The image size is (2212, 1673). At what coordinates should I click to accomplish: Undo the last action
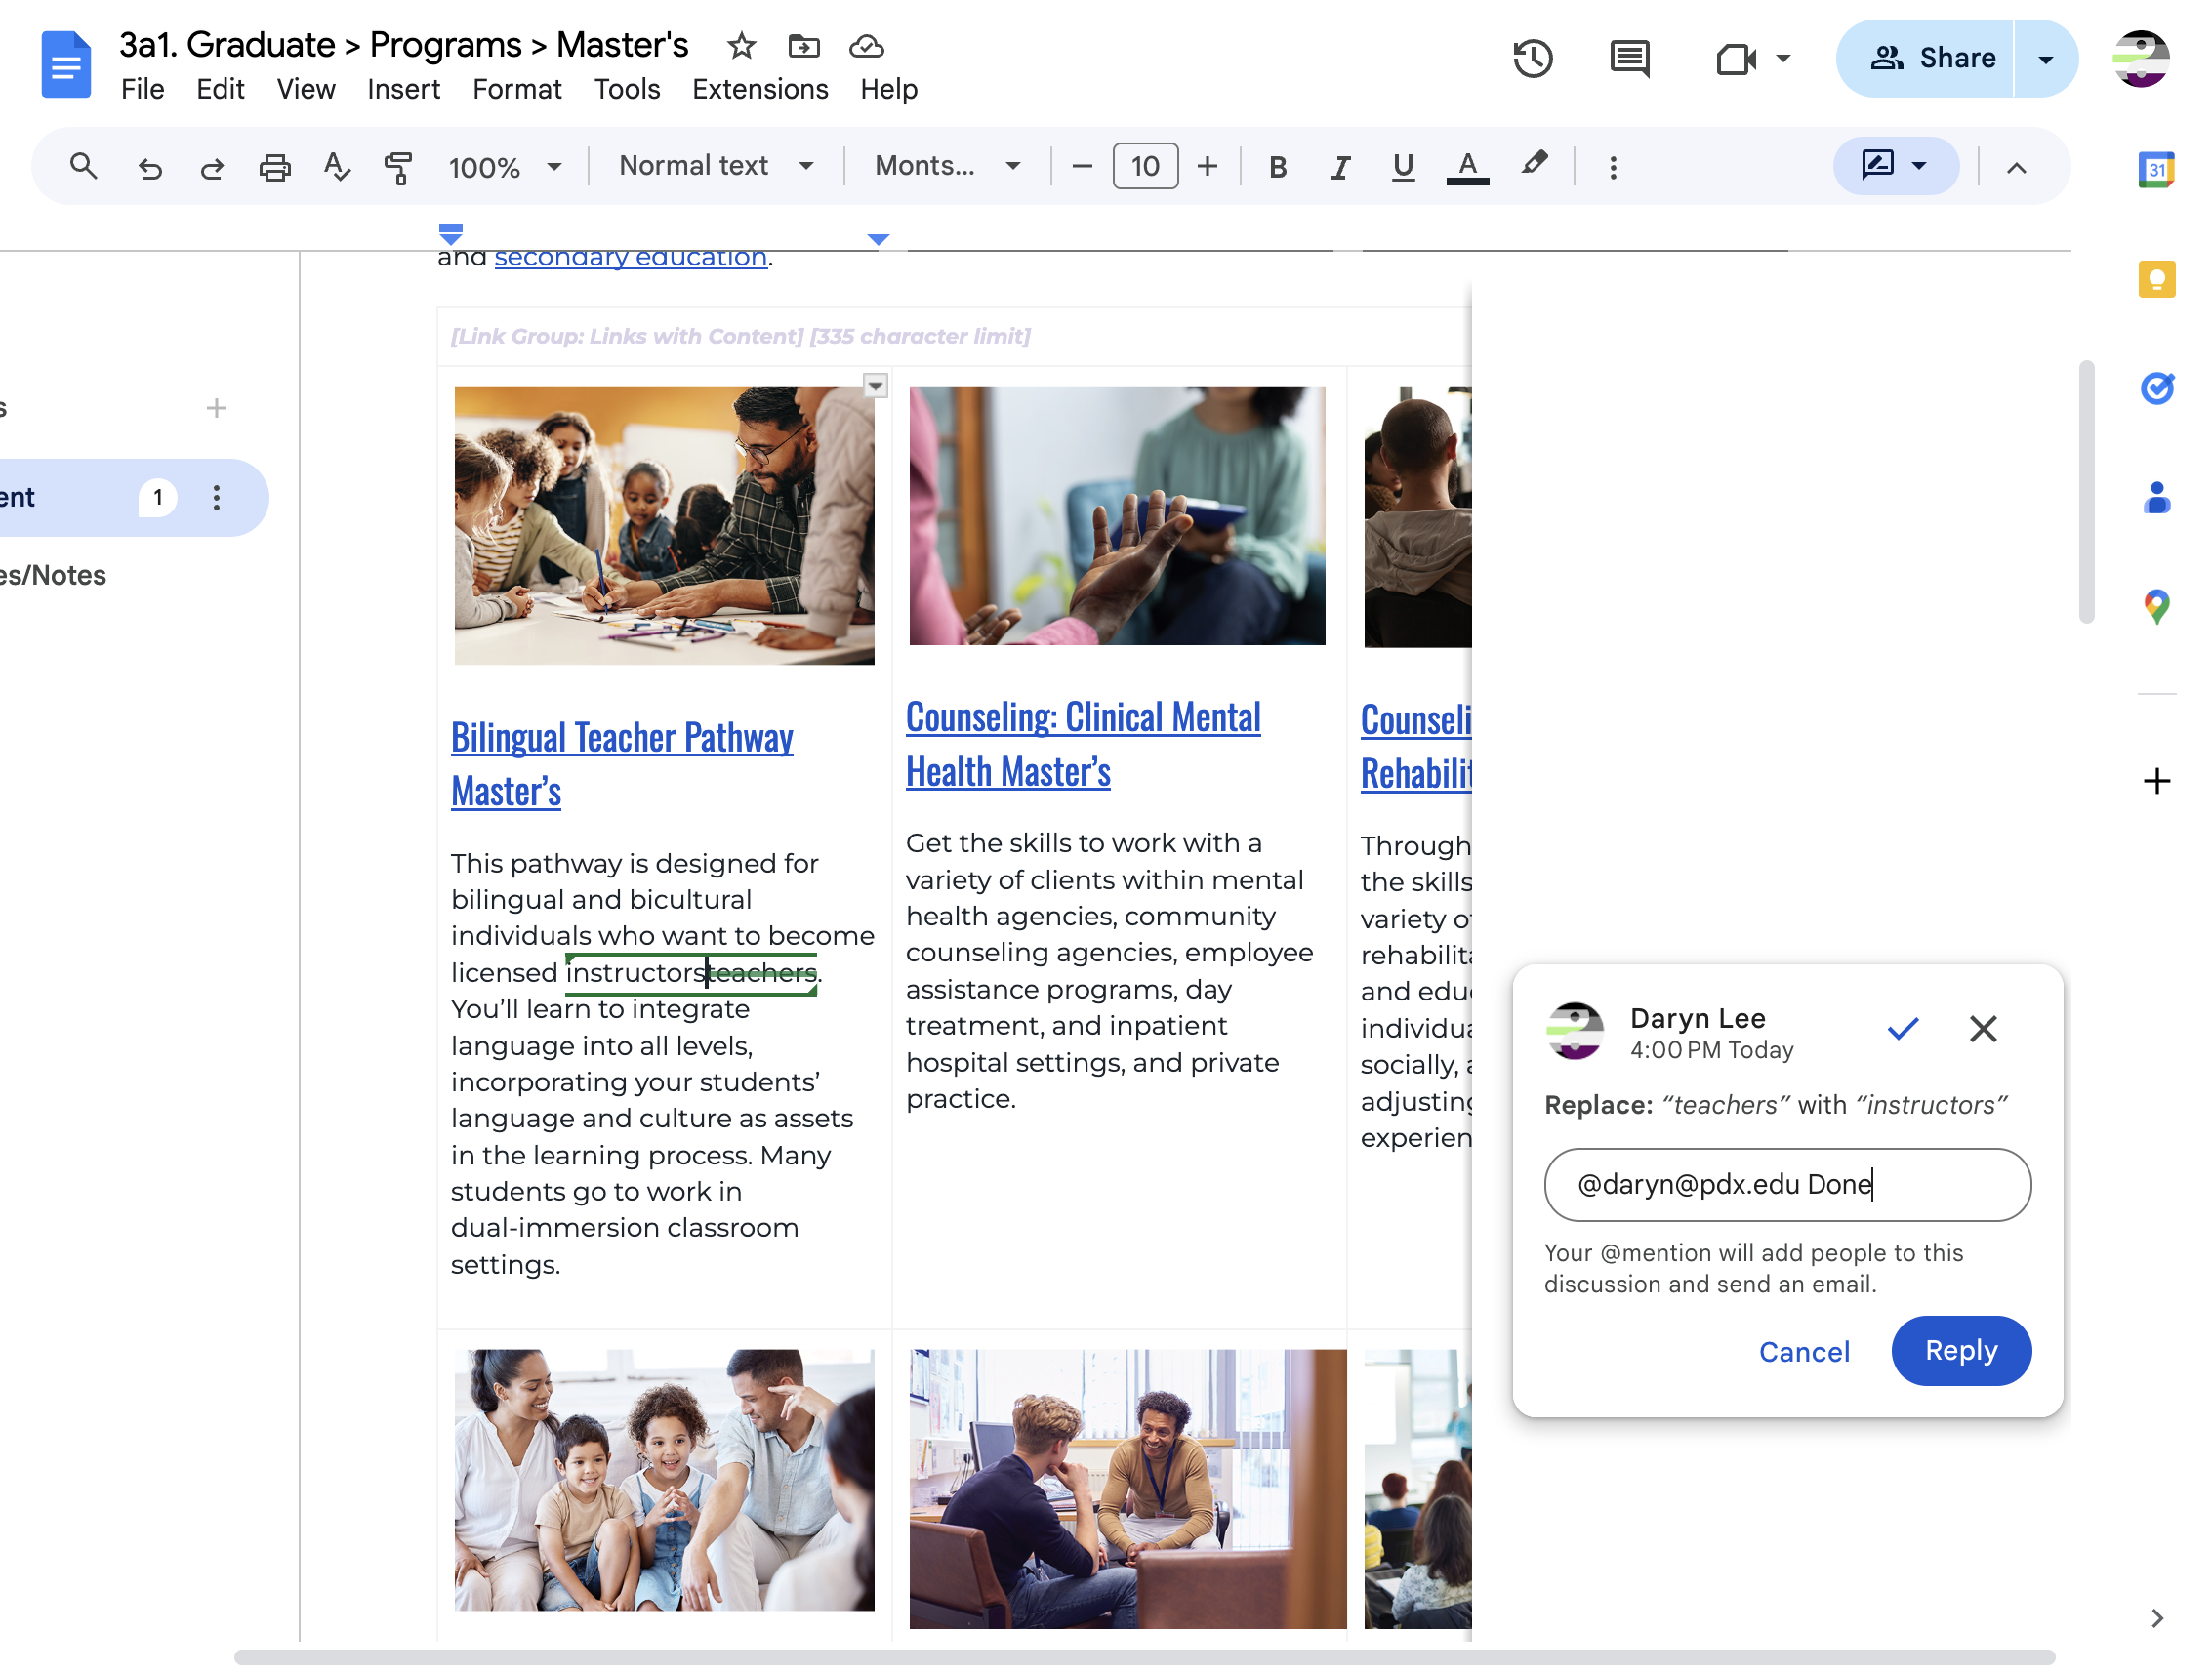[x=149, y=167]
